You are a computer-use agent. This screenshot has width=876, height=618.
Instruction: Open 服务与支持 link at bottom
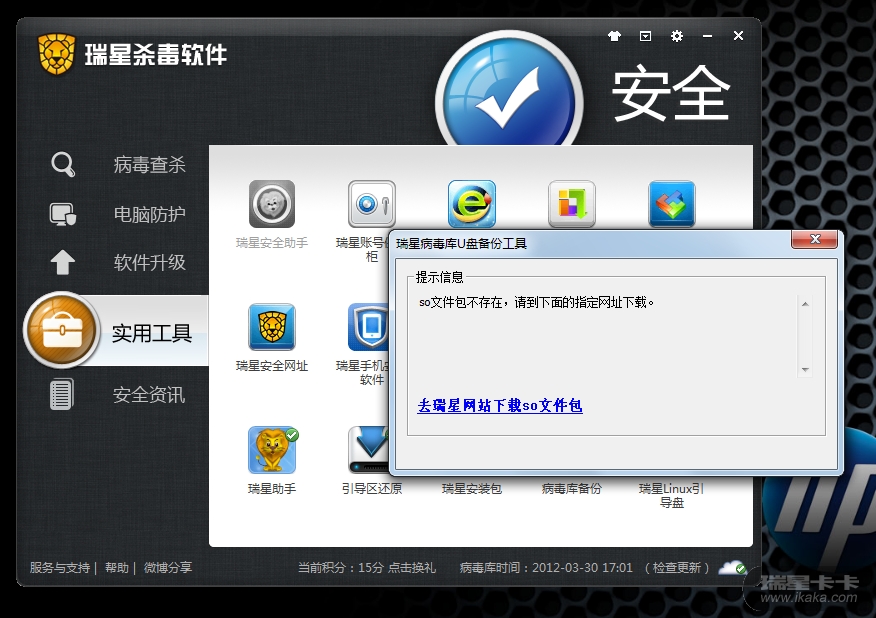click(x=60, y=568)
